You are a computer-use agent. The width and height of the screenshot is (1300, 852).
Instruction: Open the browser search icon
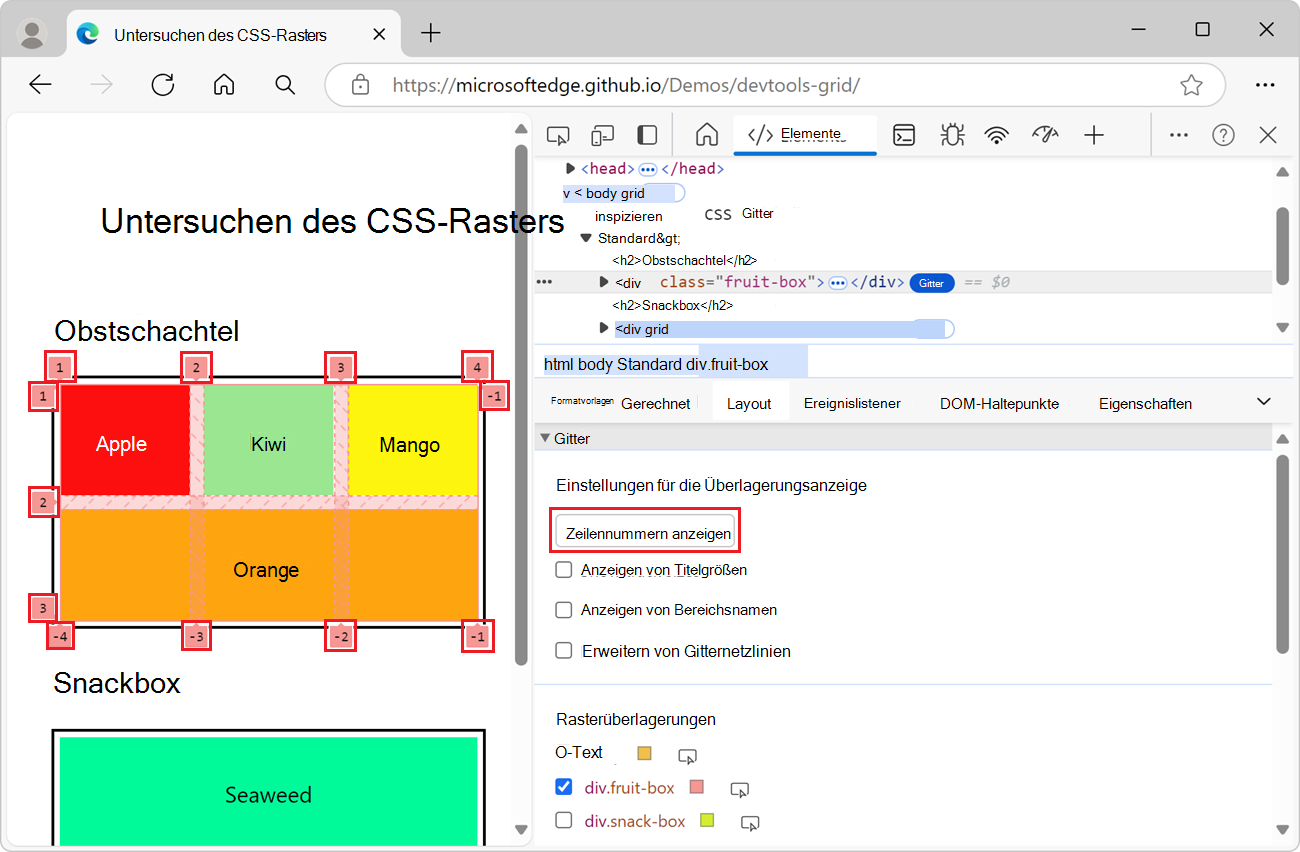(285, 85)
